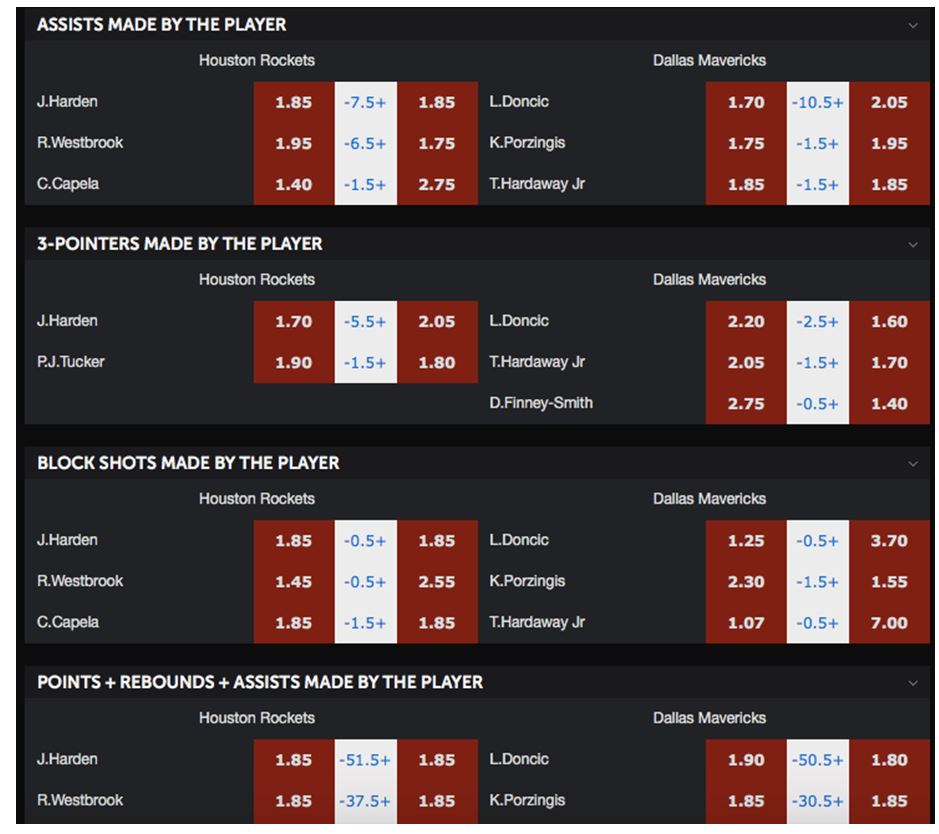Select L.Doncic 3-pointers 1.60 odds
Screen dimensions: 939x834
click(x=889, y=322)
